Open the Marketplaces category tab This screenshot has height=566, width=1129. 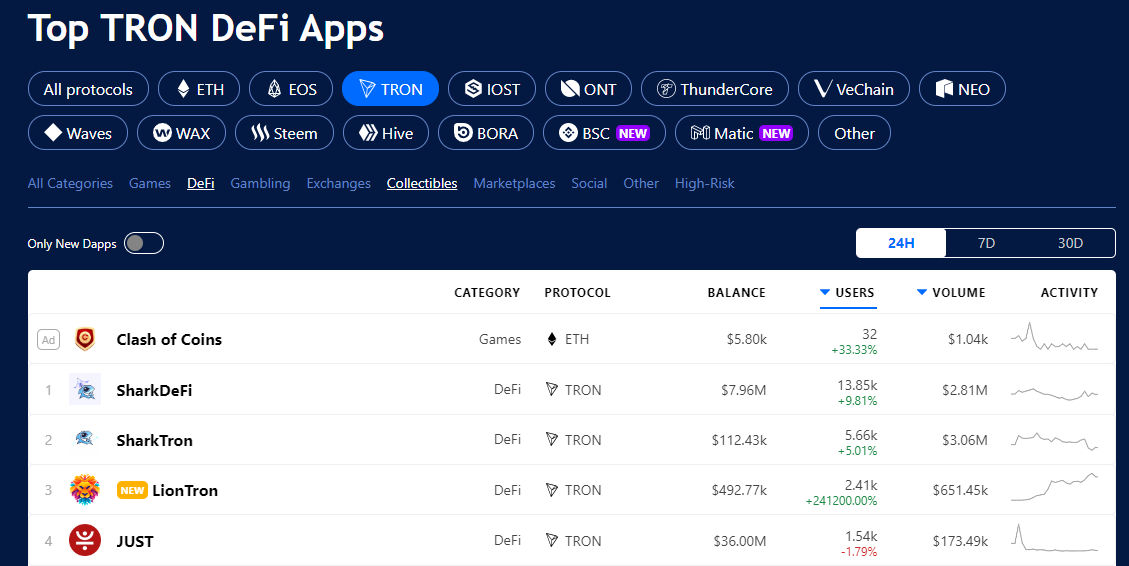[x=514, y=184]
